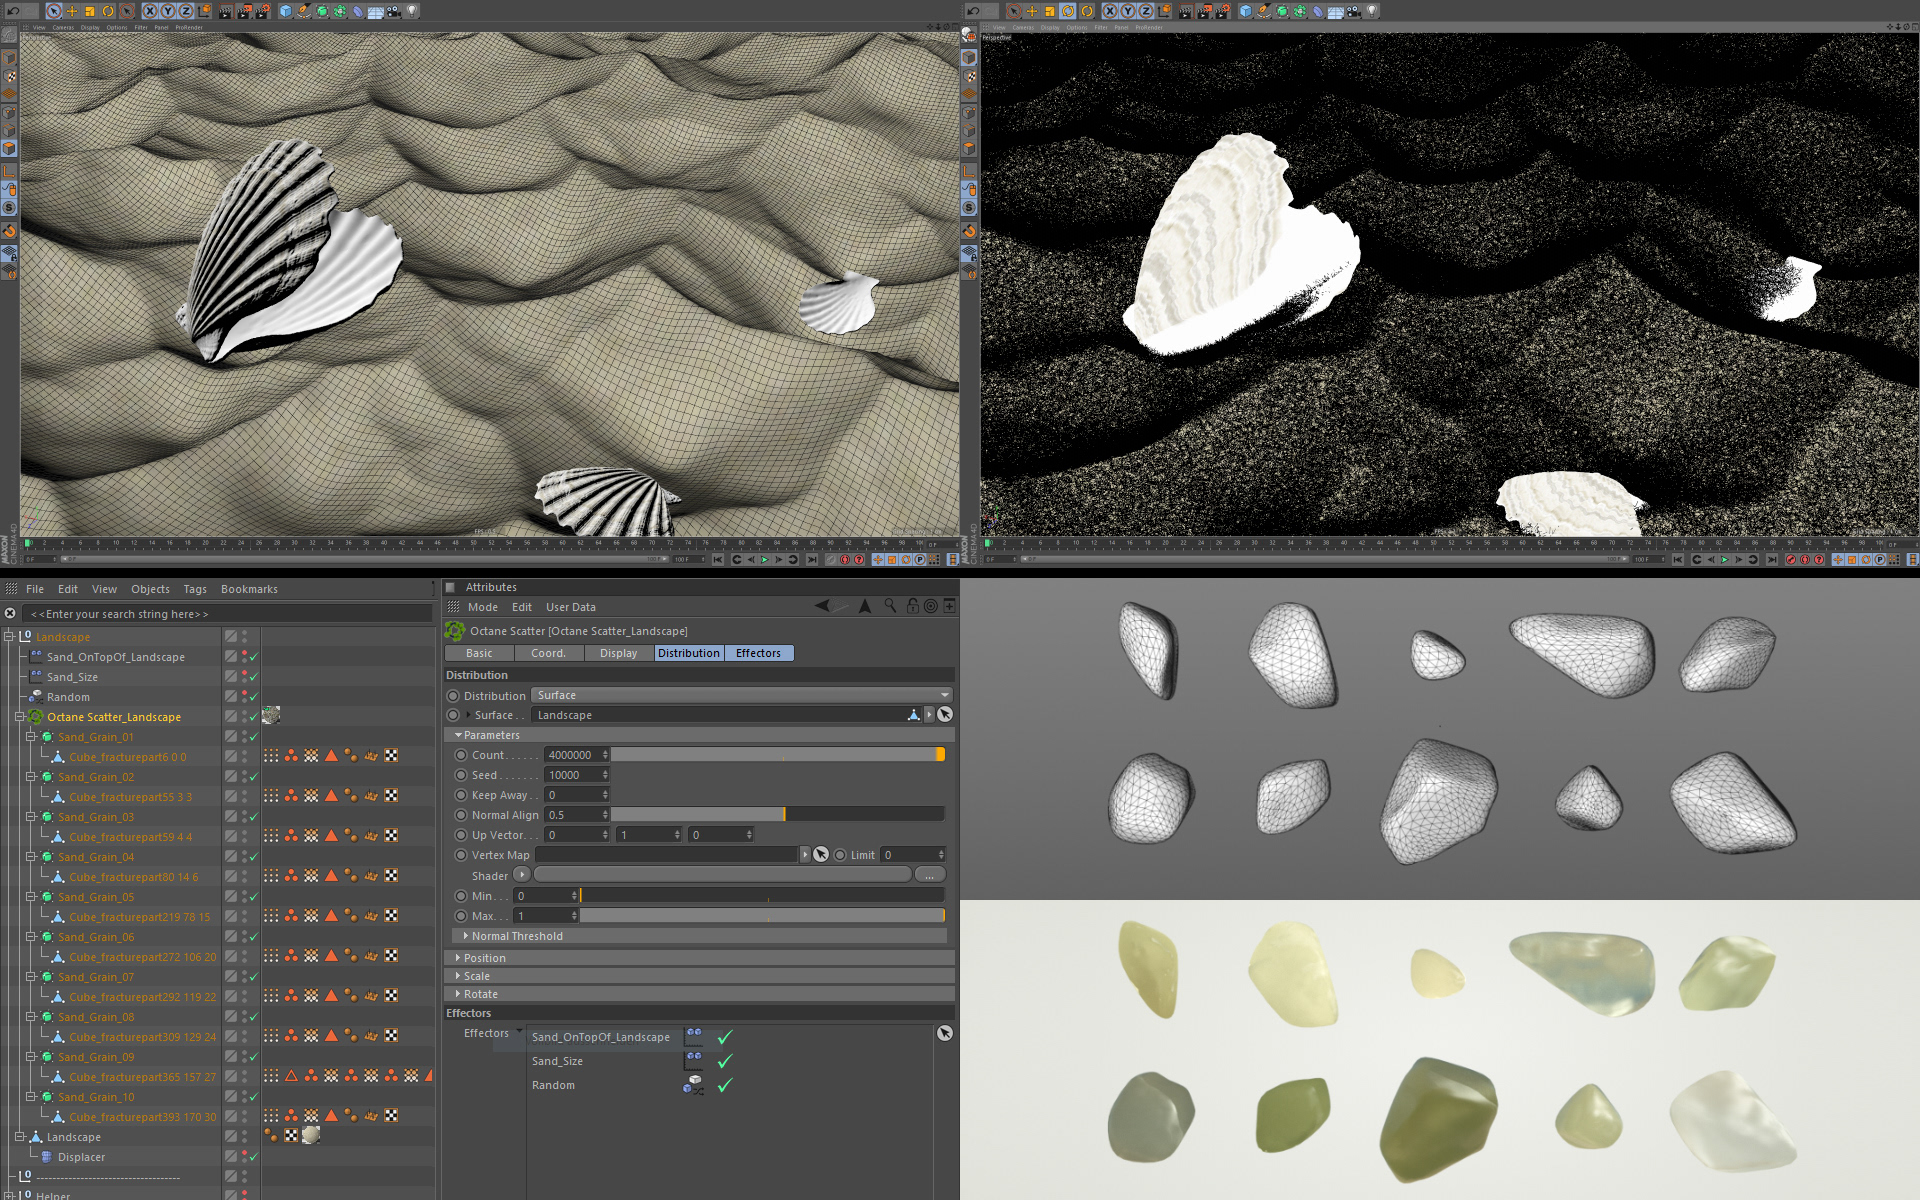Click the Render Settings clapperboard icon
The image size is (1920, 1200).
[262, 11]
